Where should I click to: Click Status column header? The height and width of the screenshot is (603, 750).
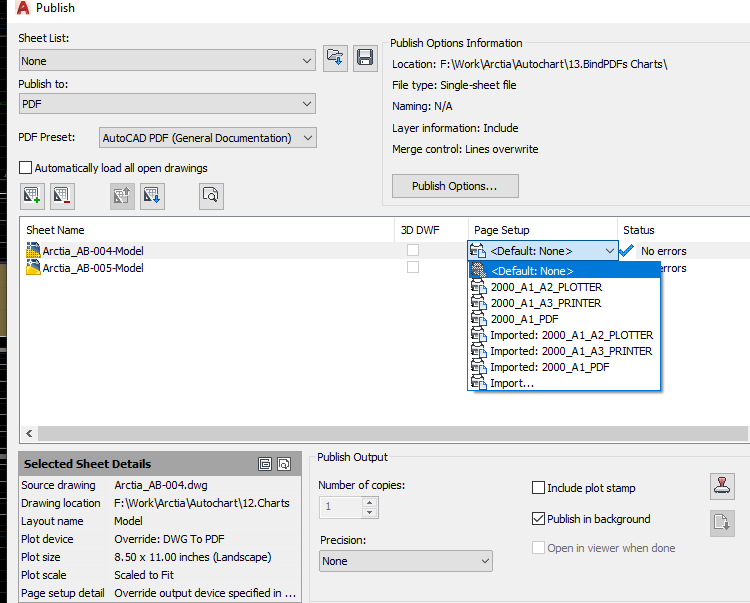pos(684,230)
